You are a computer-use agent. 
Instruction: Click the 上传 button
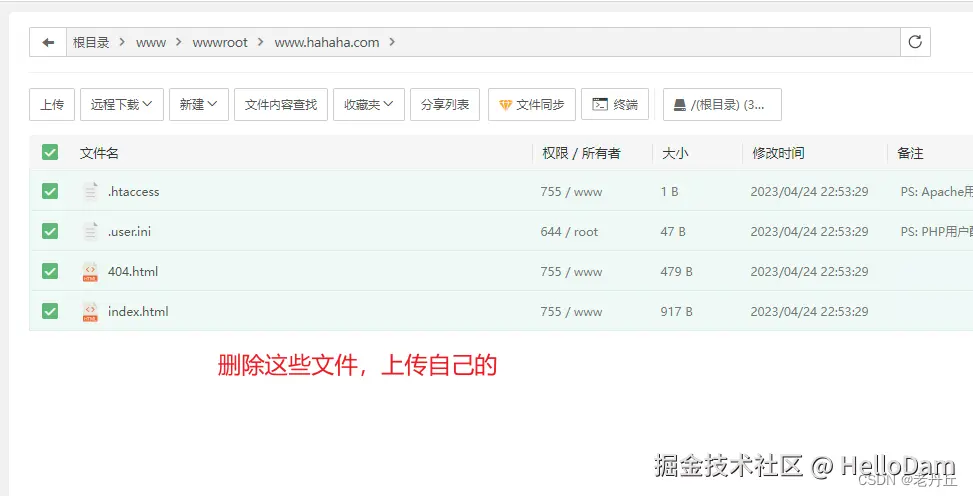tap(52, 104)
